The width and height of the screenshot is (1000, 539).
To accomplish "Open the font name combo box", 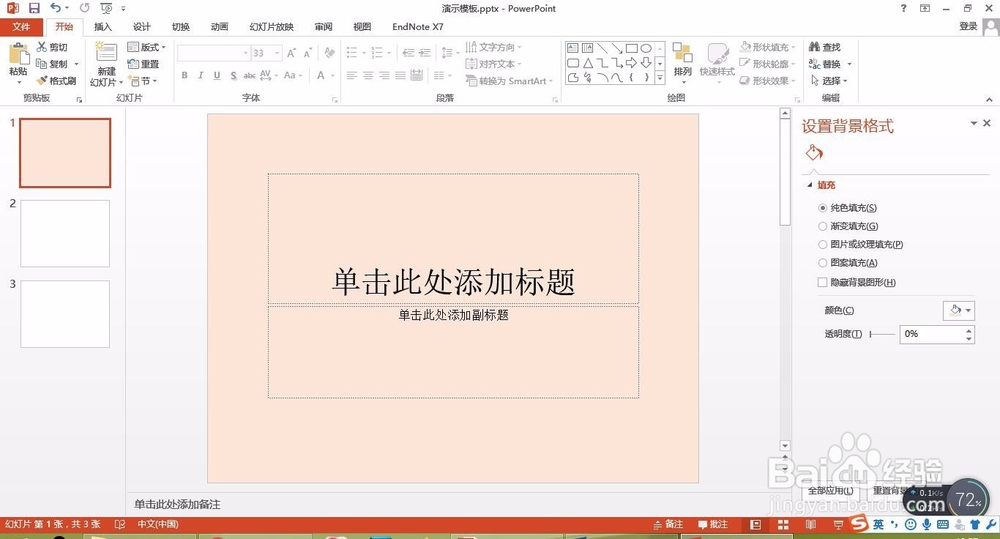I will point(212,53).
